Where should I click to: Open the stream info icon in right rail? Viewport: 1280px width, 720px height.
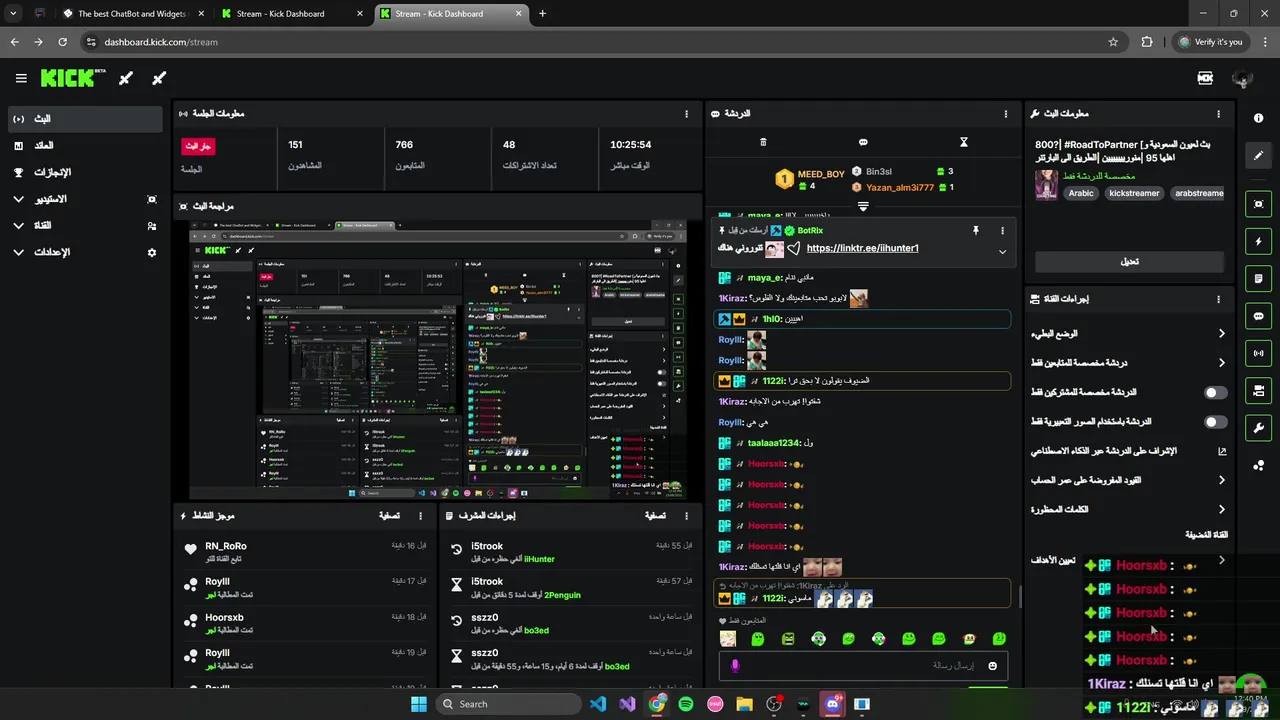point(1258,118)
